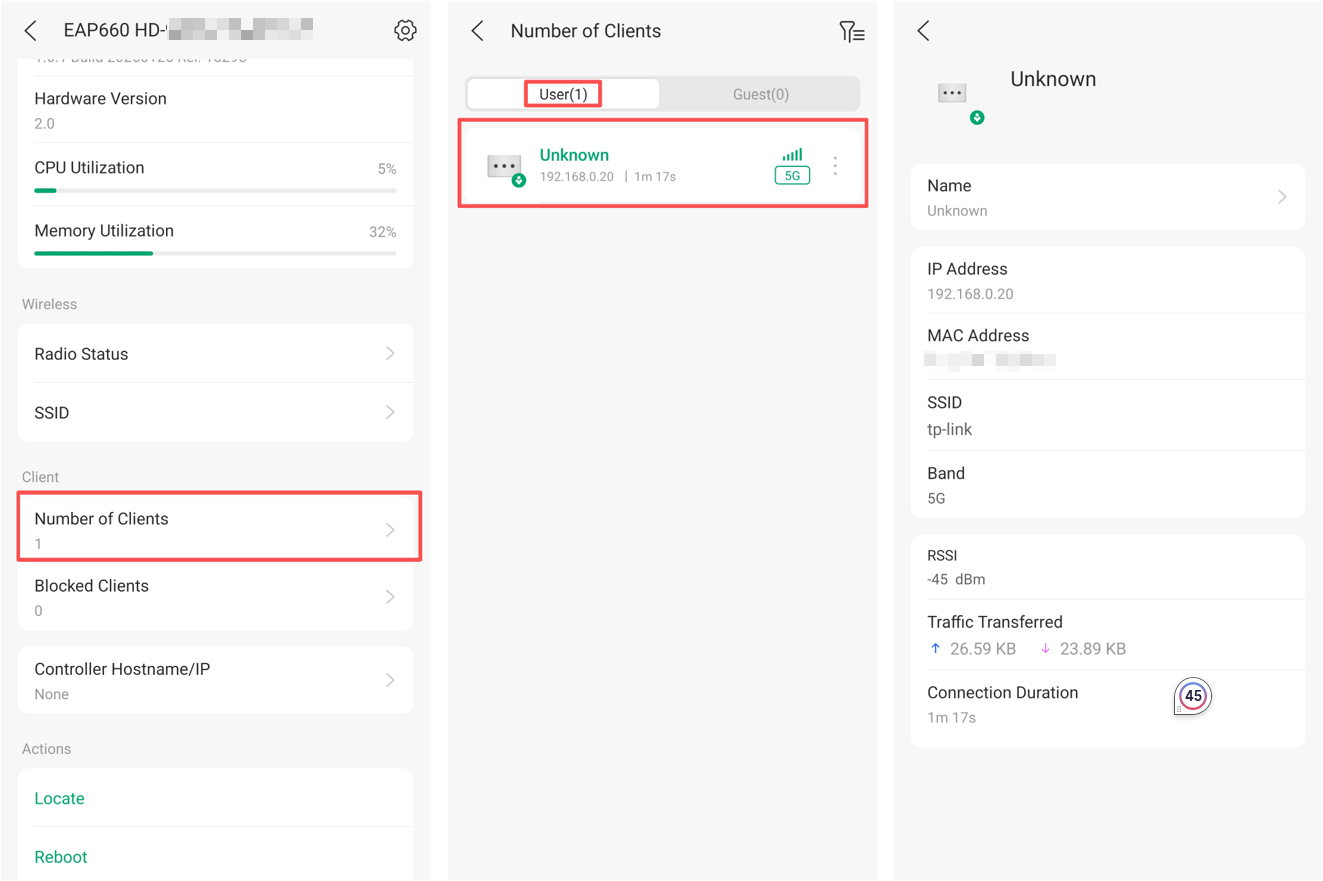Click the Unknown client device icon
1323x881 pixels.
505,165
